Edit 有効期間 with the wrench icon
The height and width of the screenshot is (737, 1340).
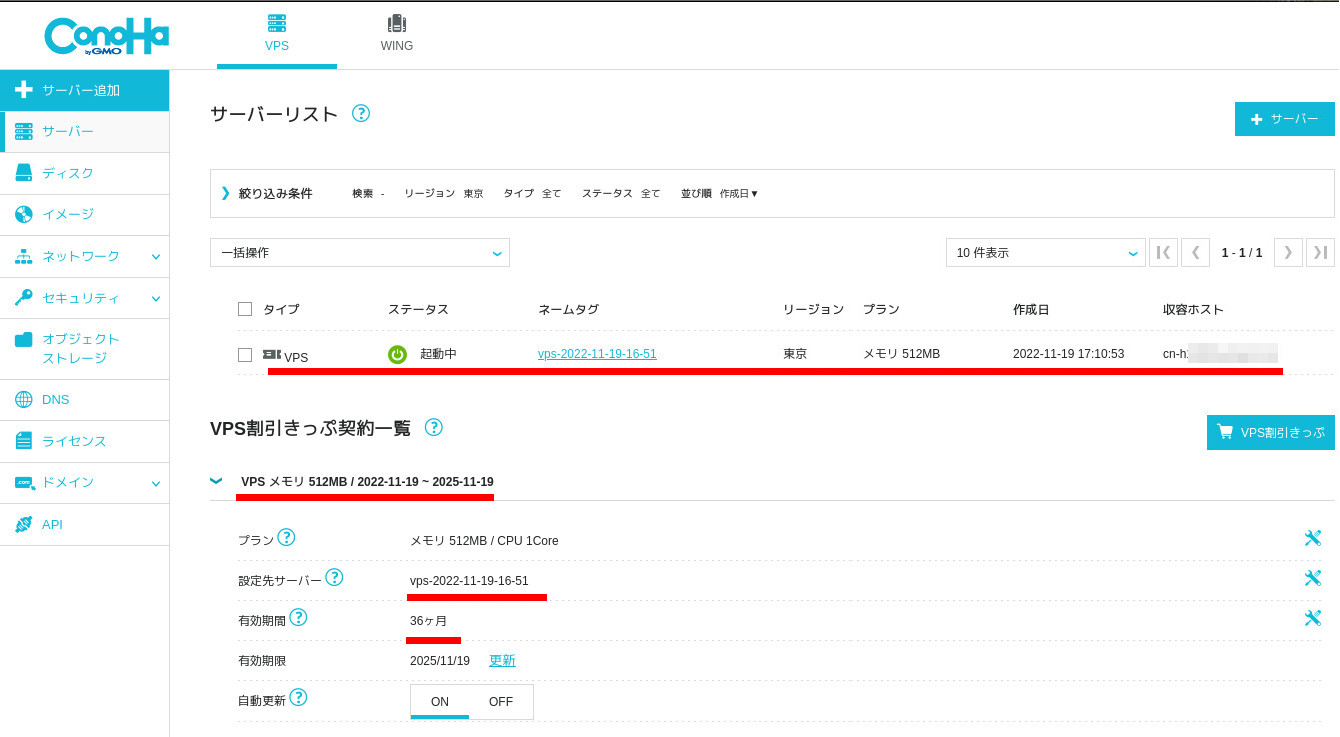click(x=1313, y=619)
